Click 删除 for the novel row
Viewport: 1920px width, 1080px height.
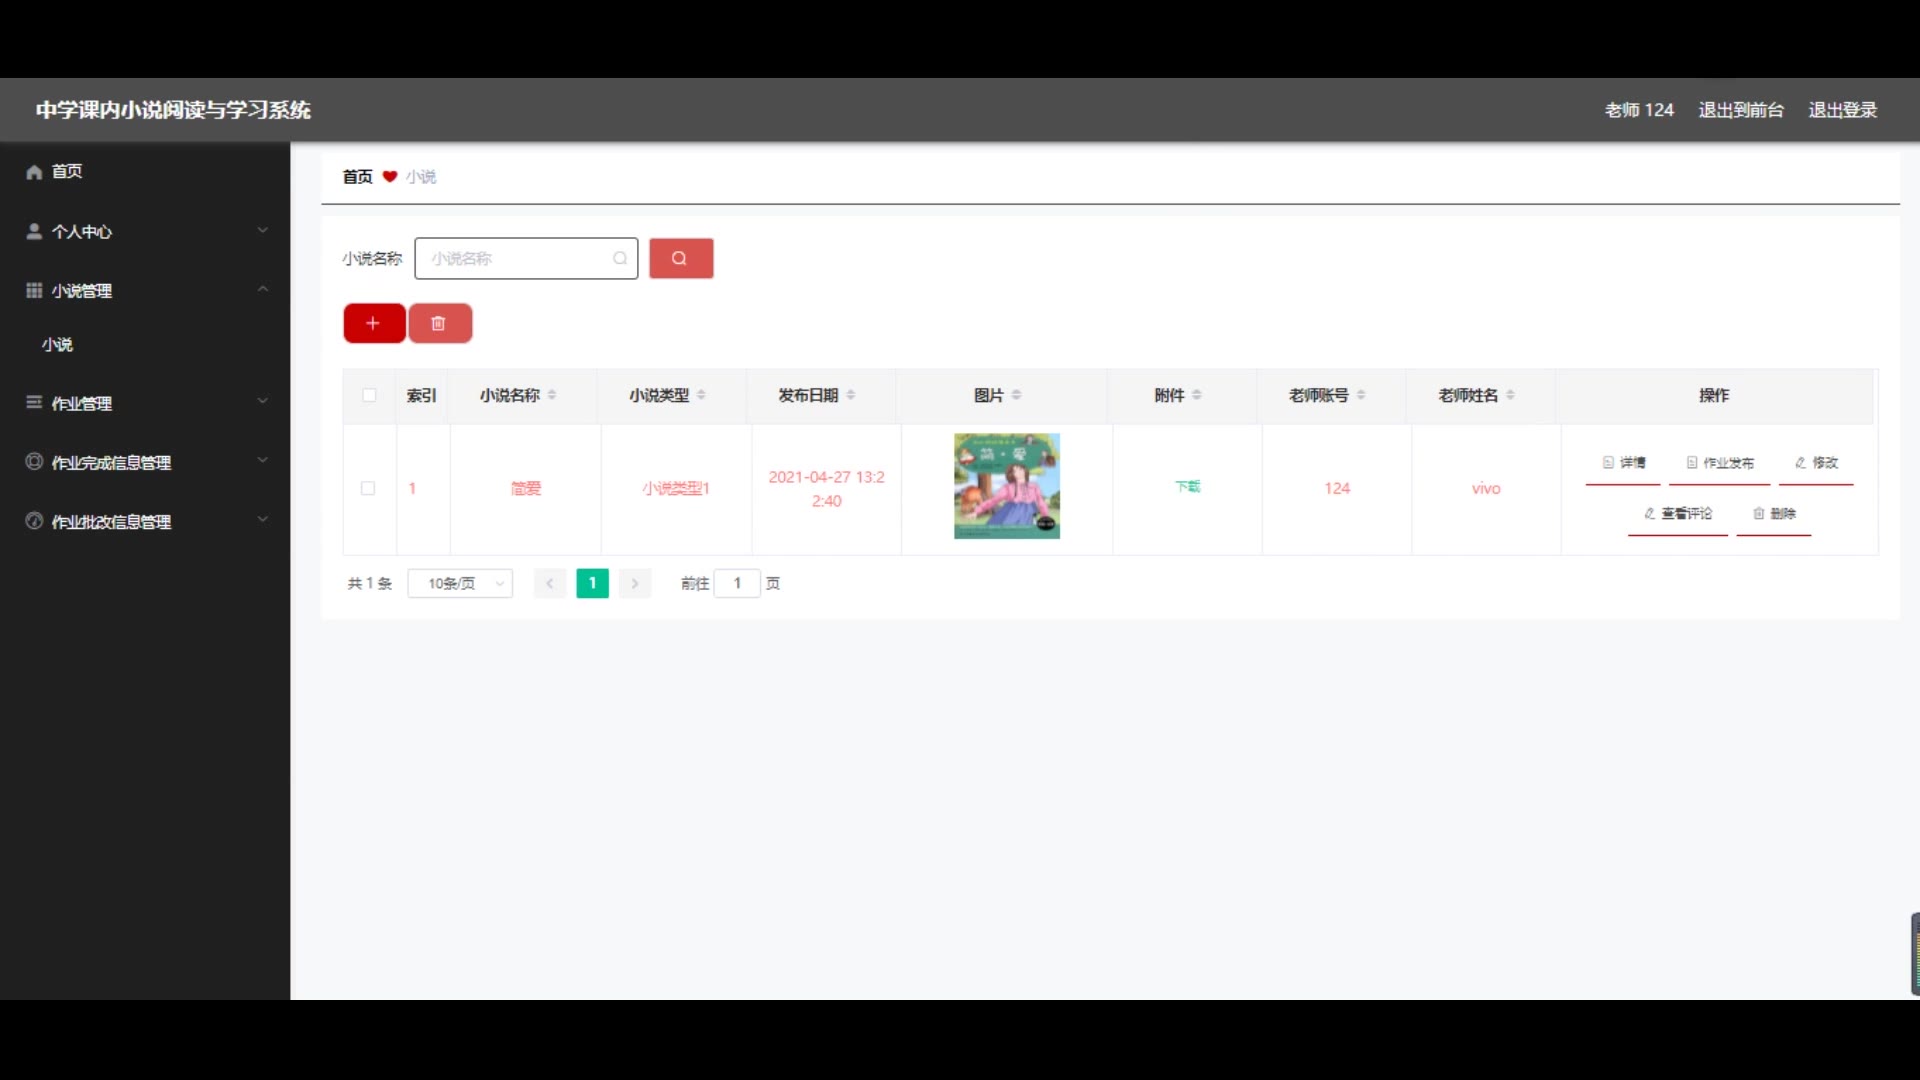coord(1774,514)
